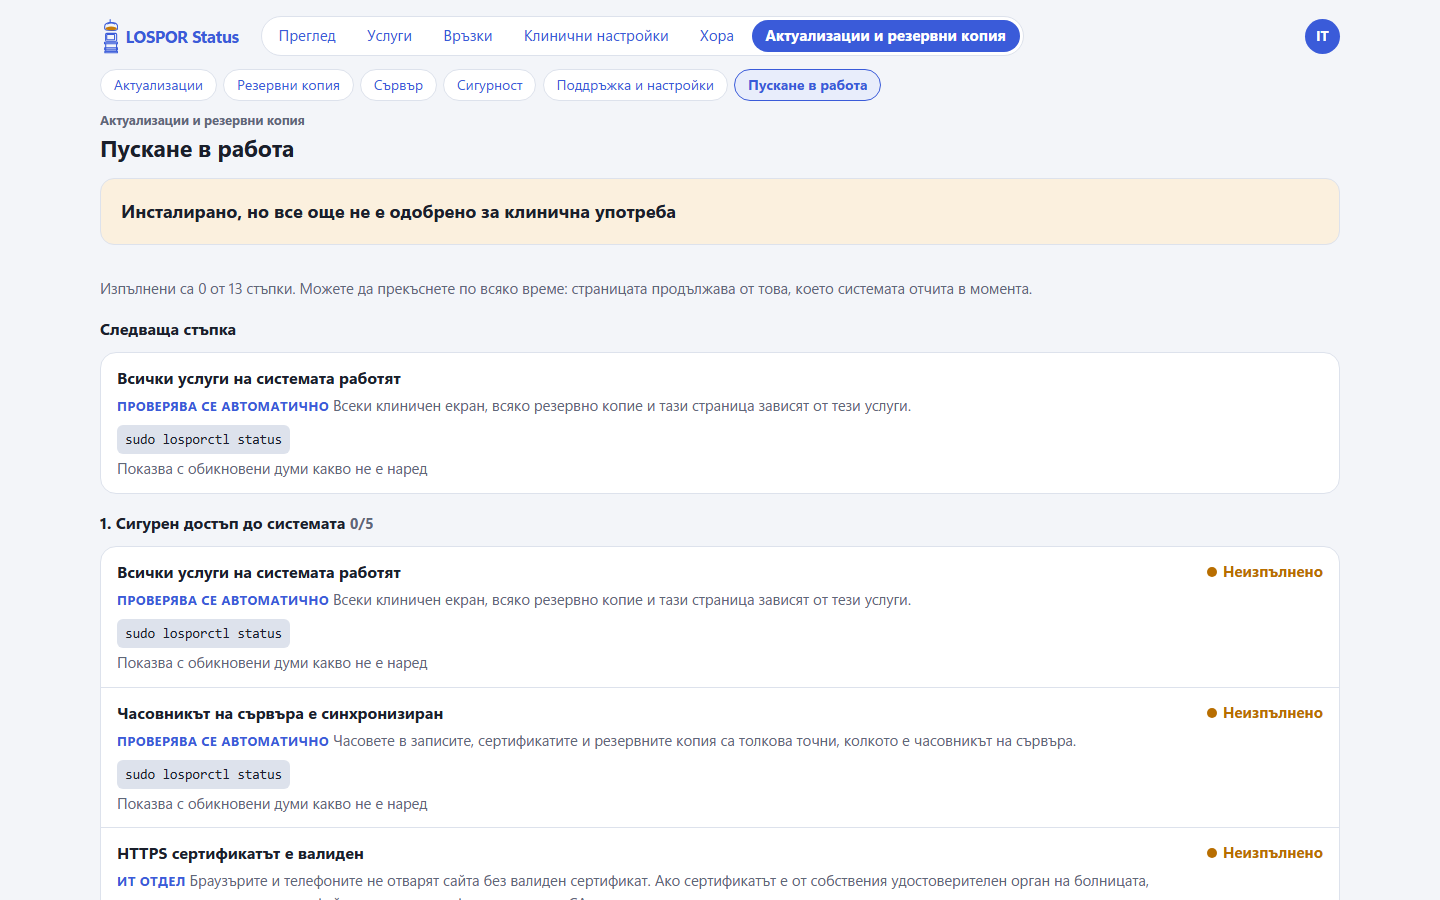Open Поддръжка и настройки sub-tab
Viewport: 1440px width, 900px height.
635,85
